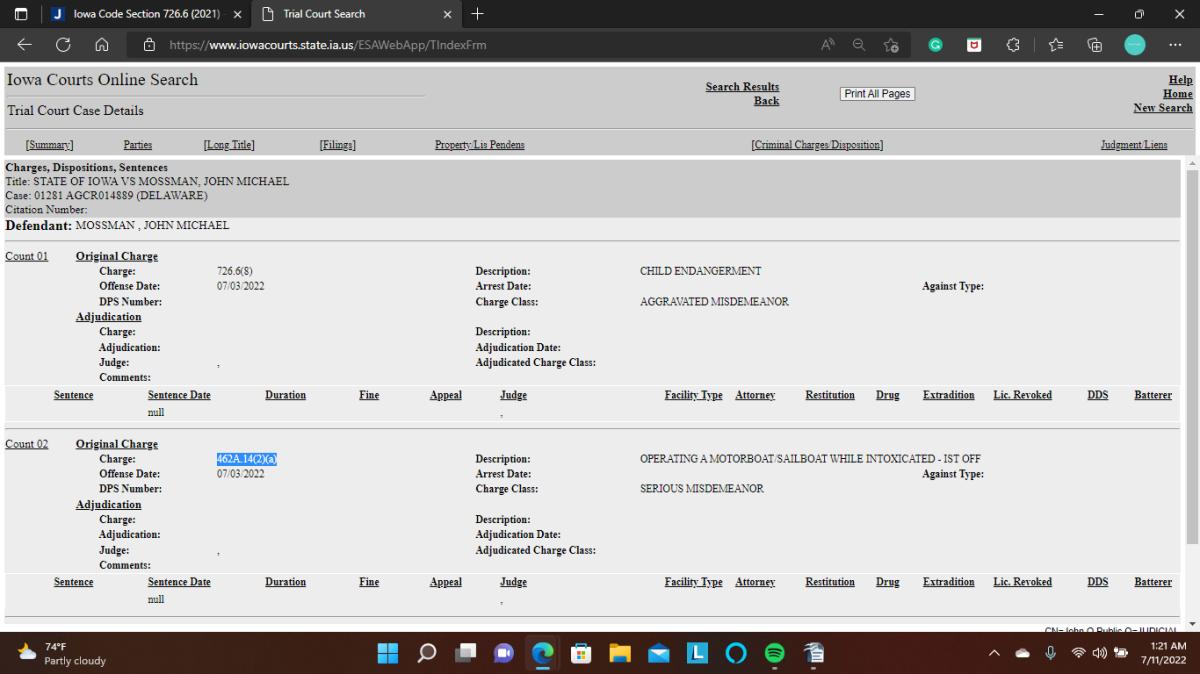Open the browser home page icon

click(x=101, y=45)
